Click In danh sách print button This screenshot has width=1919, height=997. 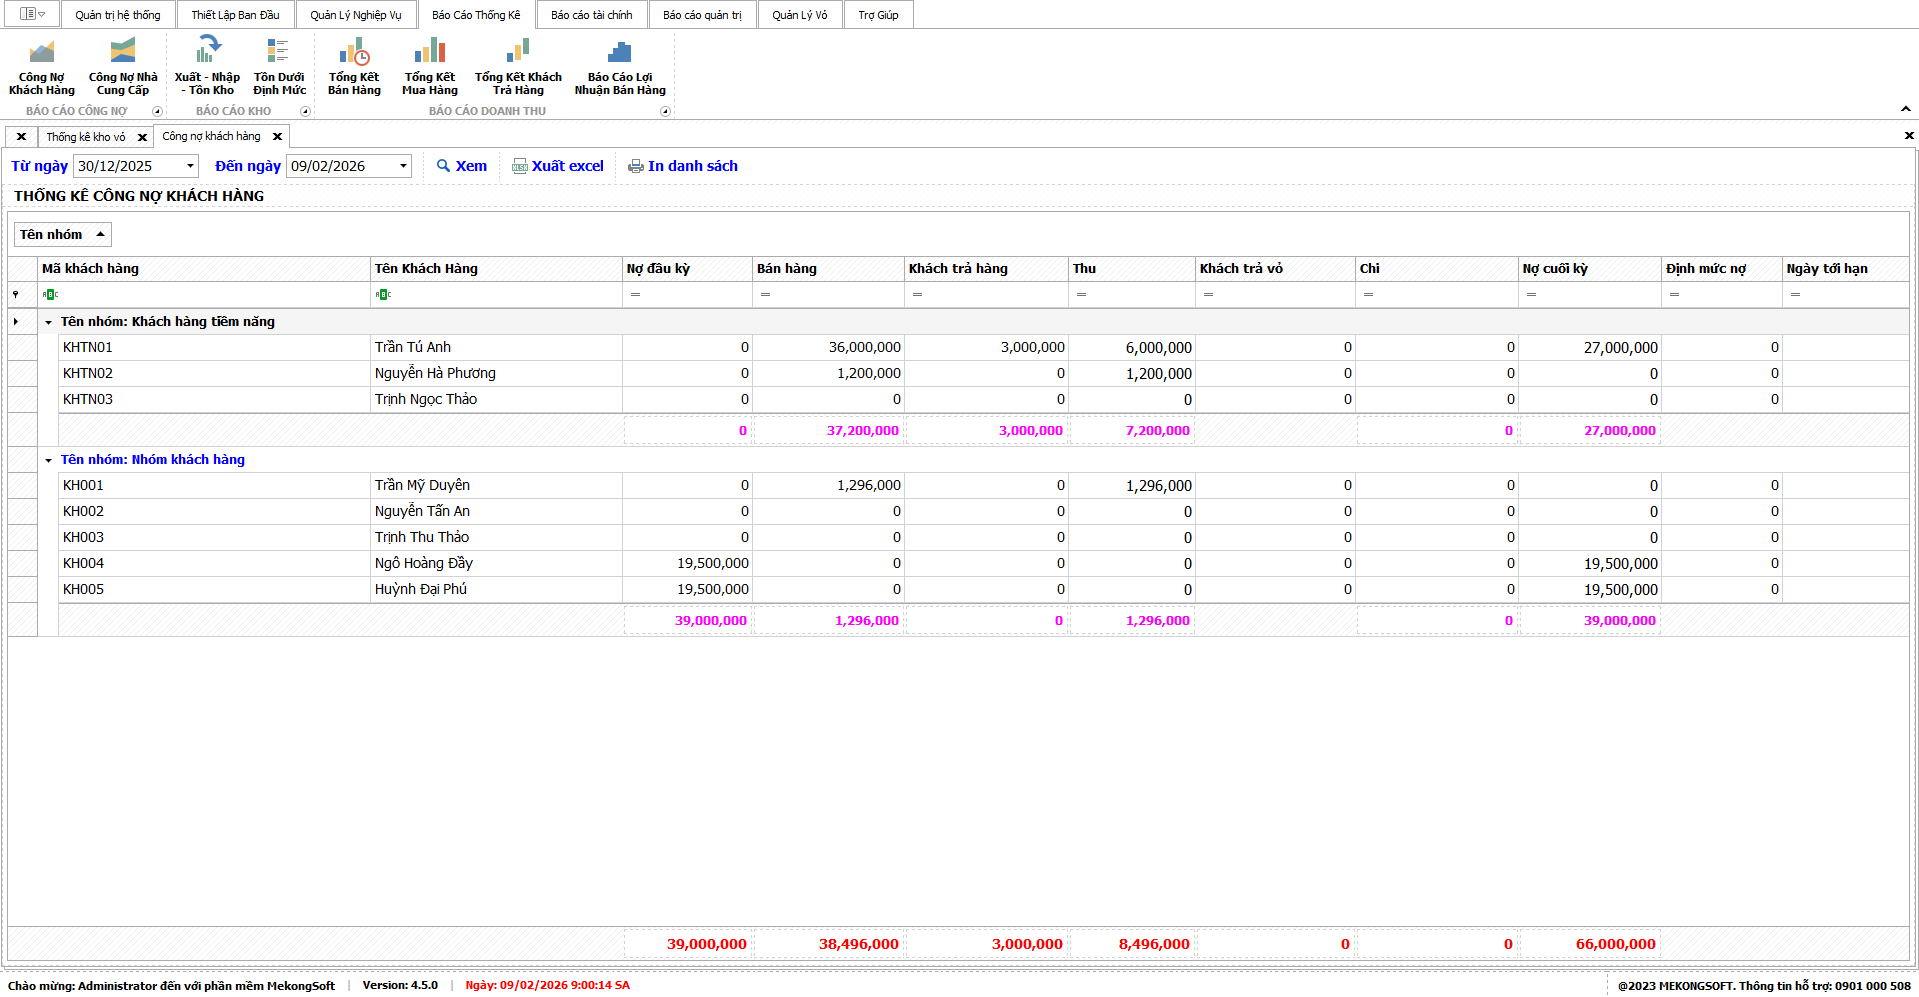tap(683, 166)
